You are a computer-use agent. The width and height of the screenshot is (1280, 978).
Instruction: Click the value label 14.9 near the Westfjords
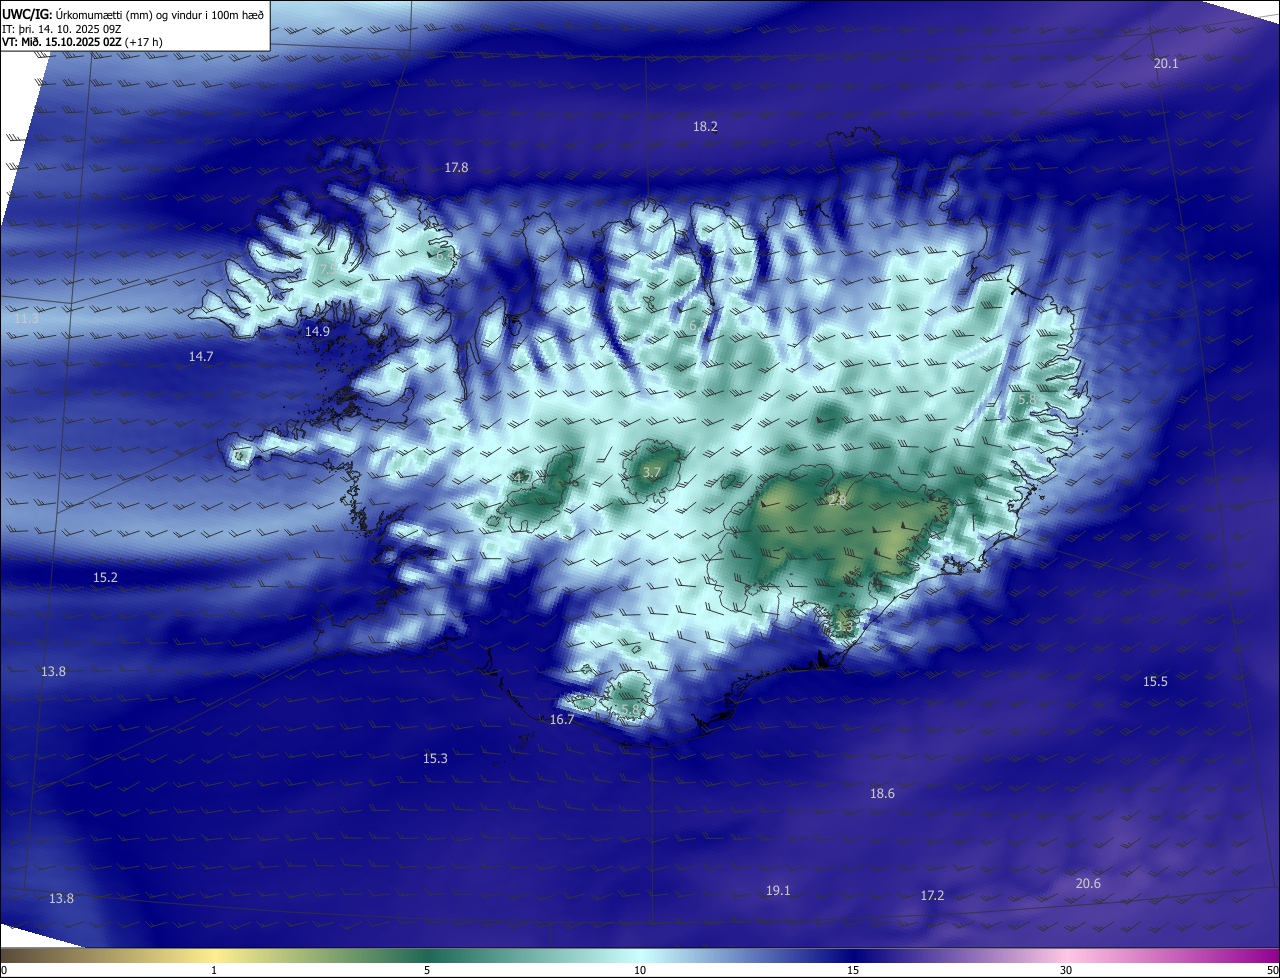coord(317,331)
